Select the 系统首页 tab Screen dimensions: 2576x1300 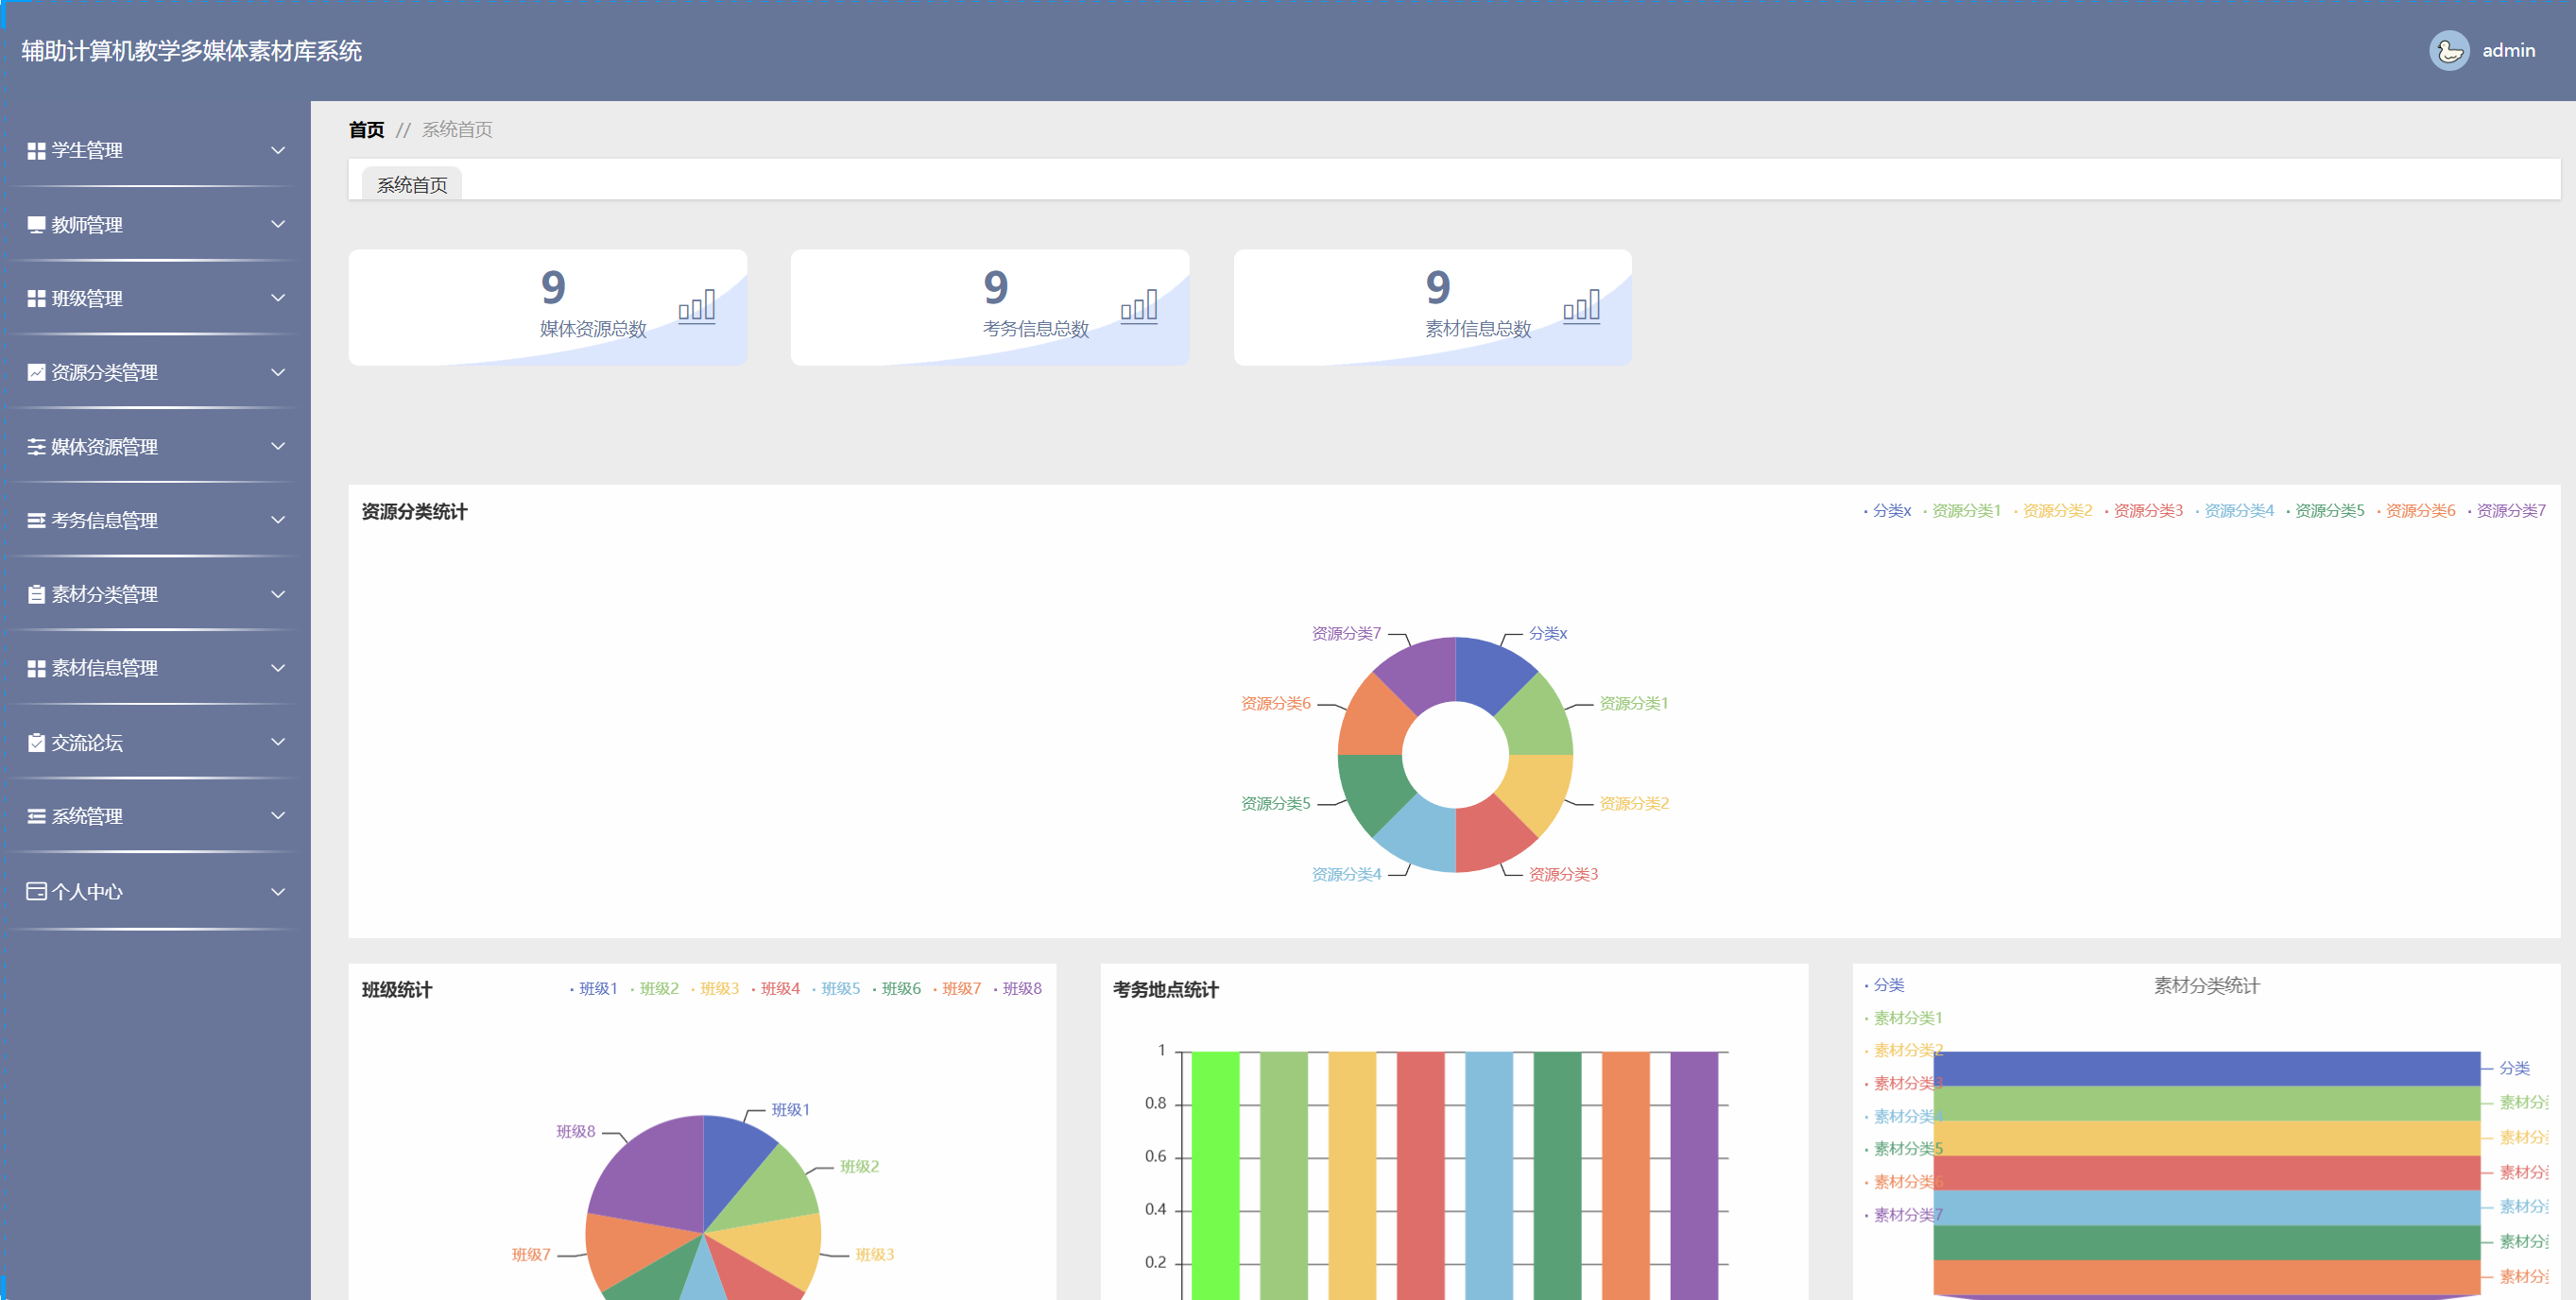click(412, 185)
